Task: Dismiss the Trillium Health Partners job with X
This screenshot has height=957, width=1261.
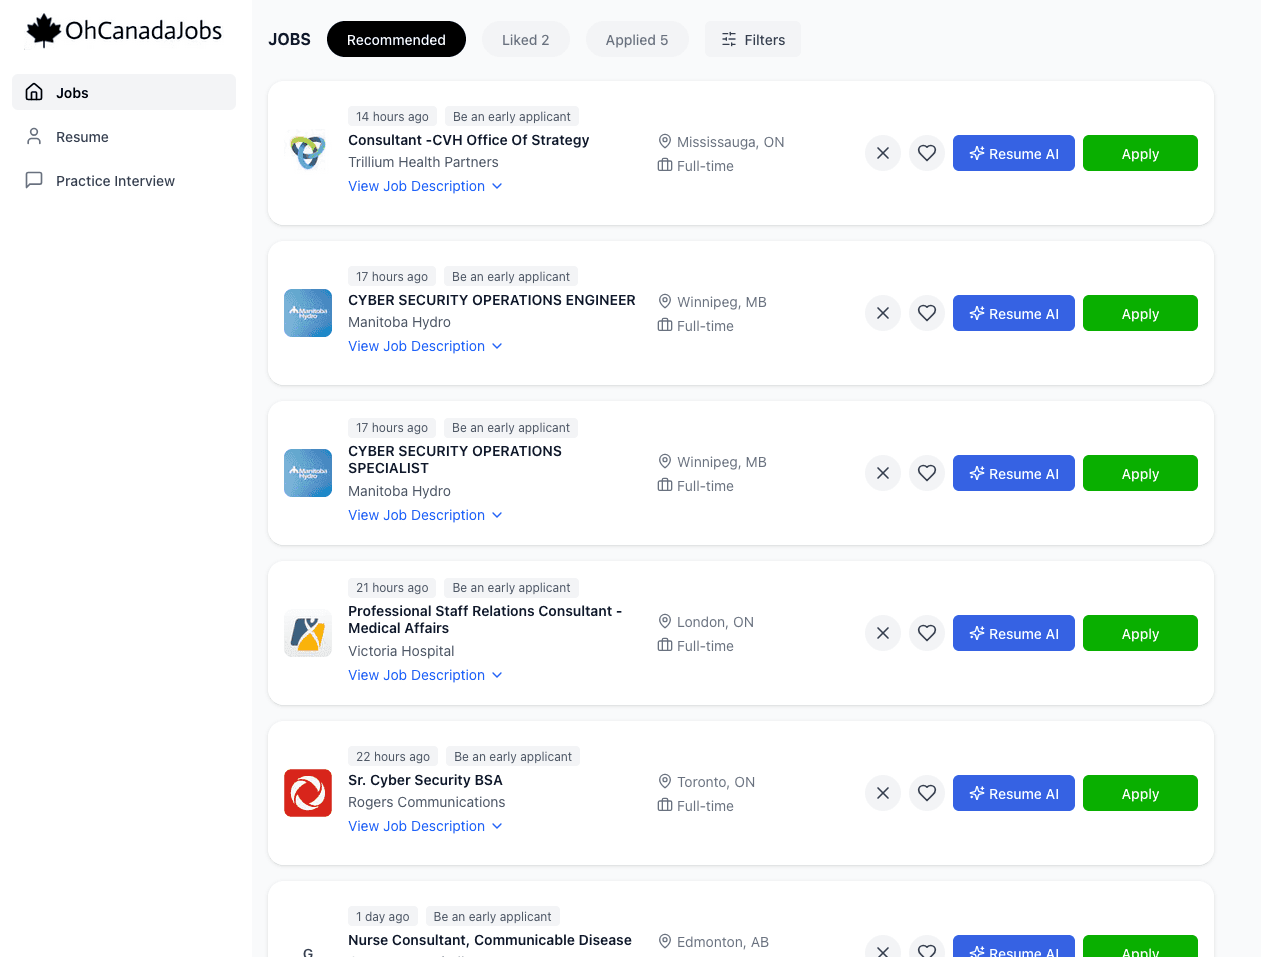Action: click(883, 153)
